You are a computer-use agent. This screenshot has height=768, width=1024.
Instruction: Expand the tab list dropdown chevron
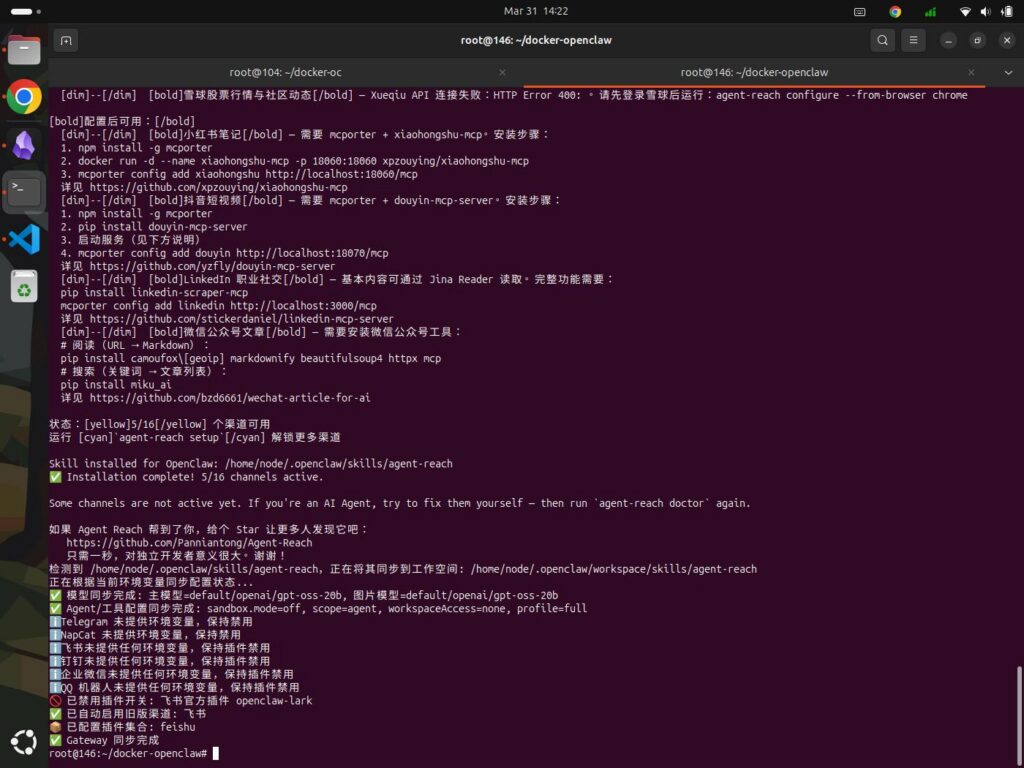point(1009,72)
